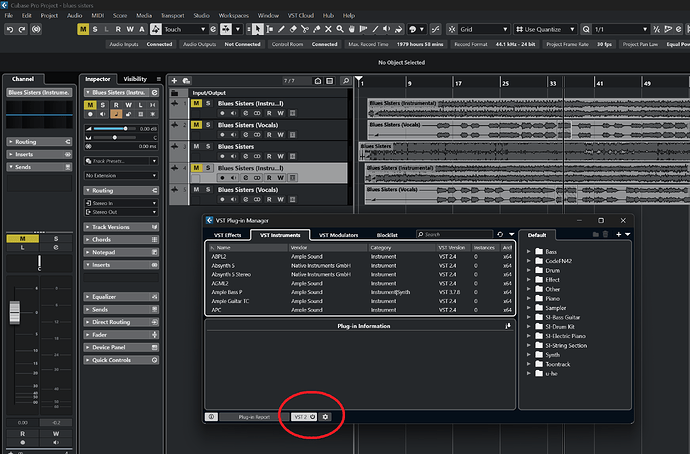Viewport: 690px width, 454px height.
Task: Switch to the VST Modulators tab
Action: tap(338, 235)
